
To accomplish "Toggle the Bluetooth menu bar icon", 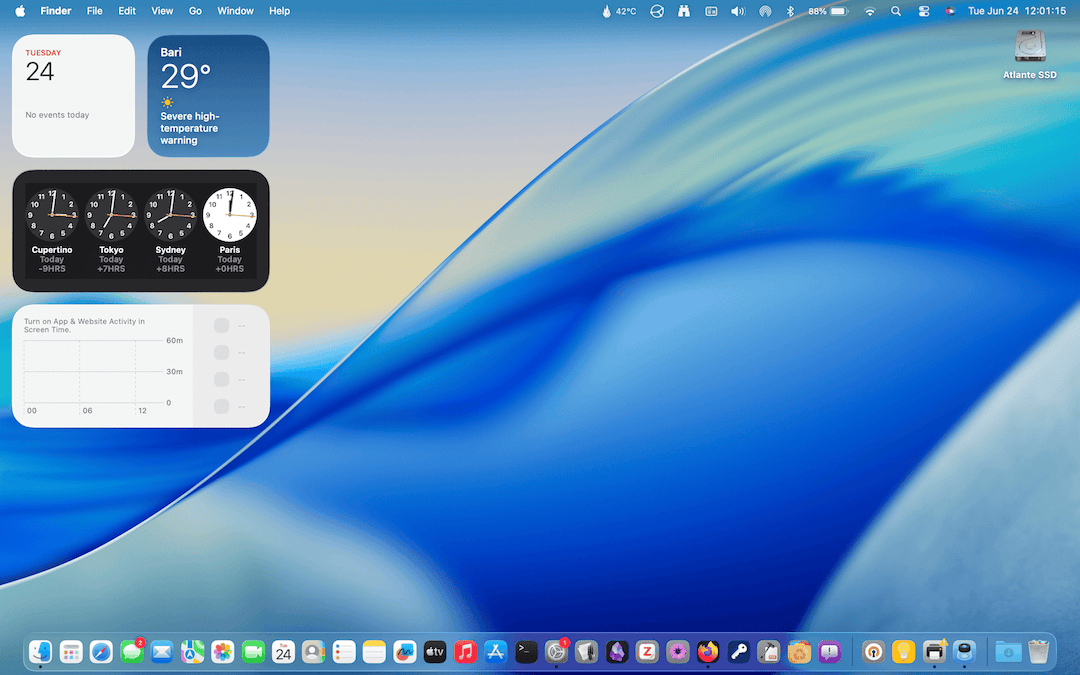I will (x=789, y=11).
